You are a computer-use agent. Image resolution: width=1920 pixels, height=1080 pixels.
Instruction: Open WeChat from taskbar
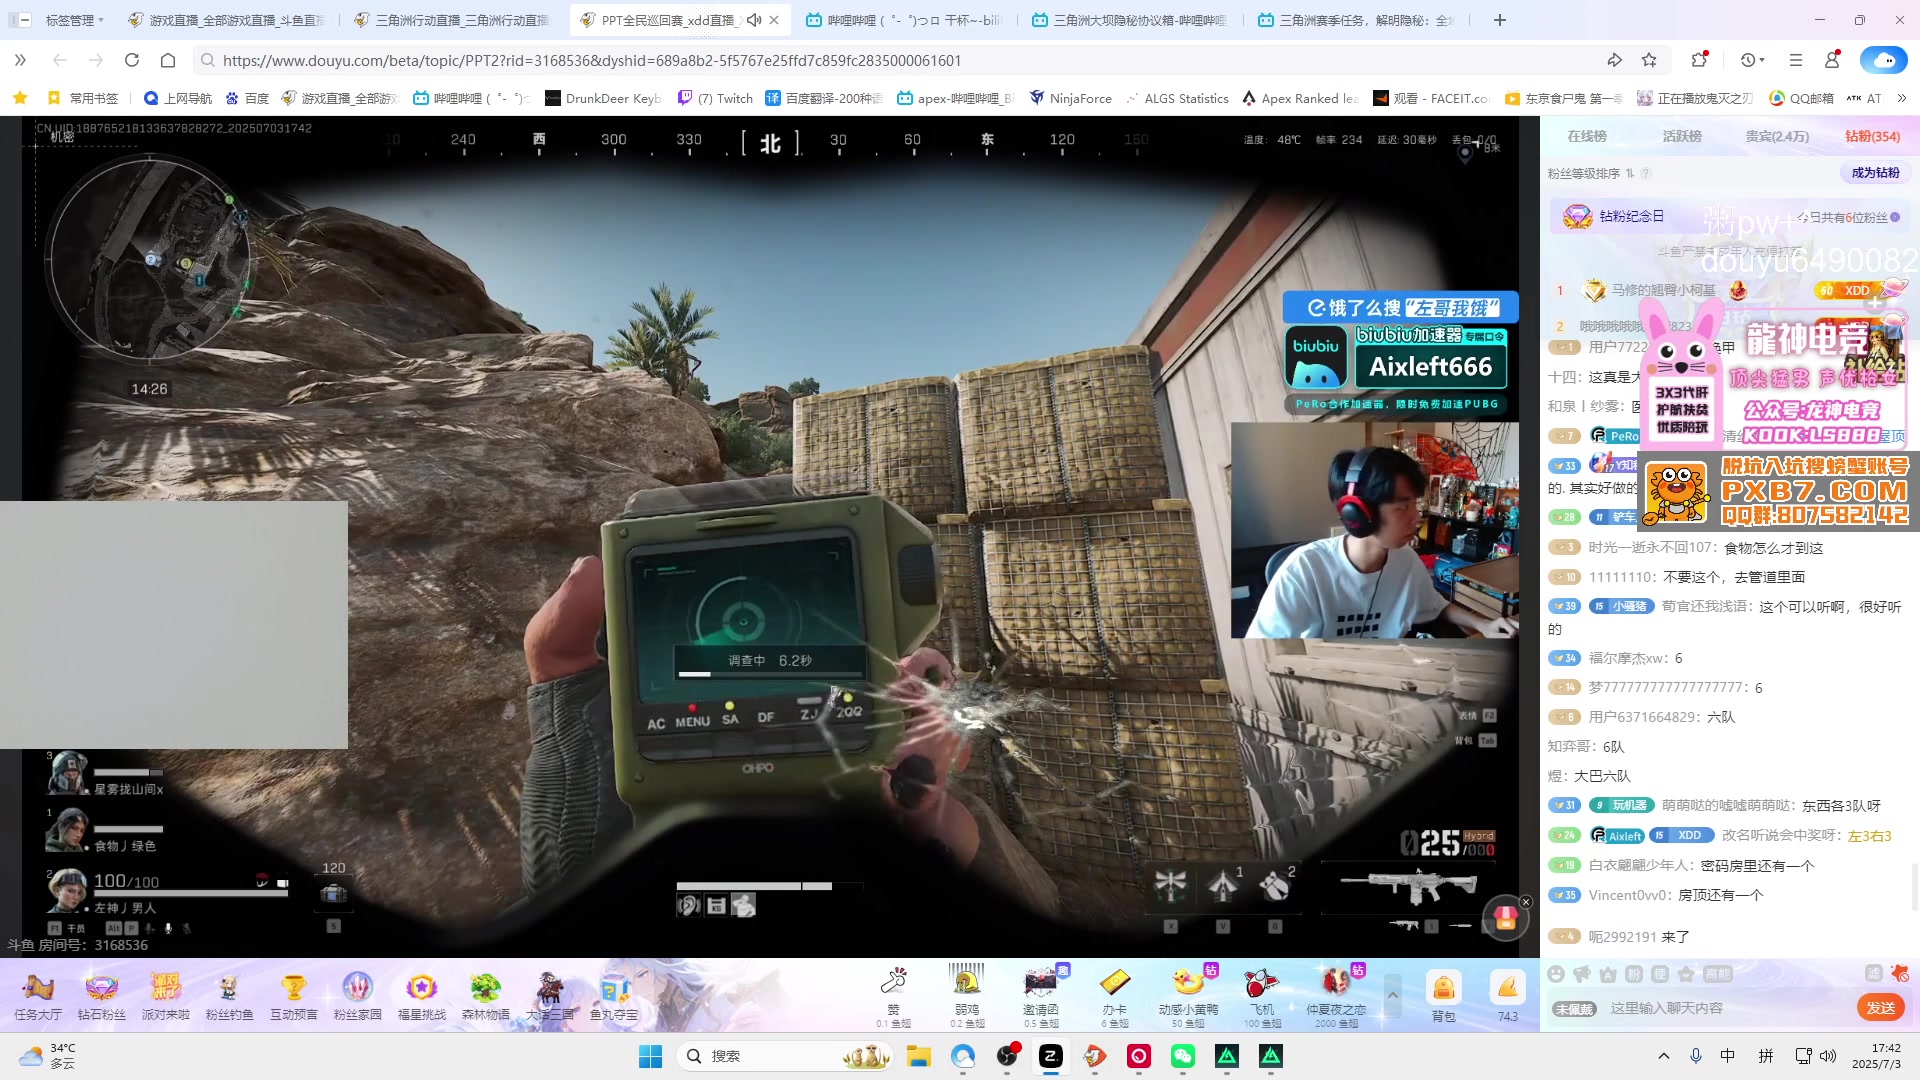[x=1183, y=1056]
